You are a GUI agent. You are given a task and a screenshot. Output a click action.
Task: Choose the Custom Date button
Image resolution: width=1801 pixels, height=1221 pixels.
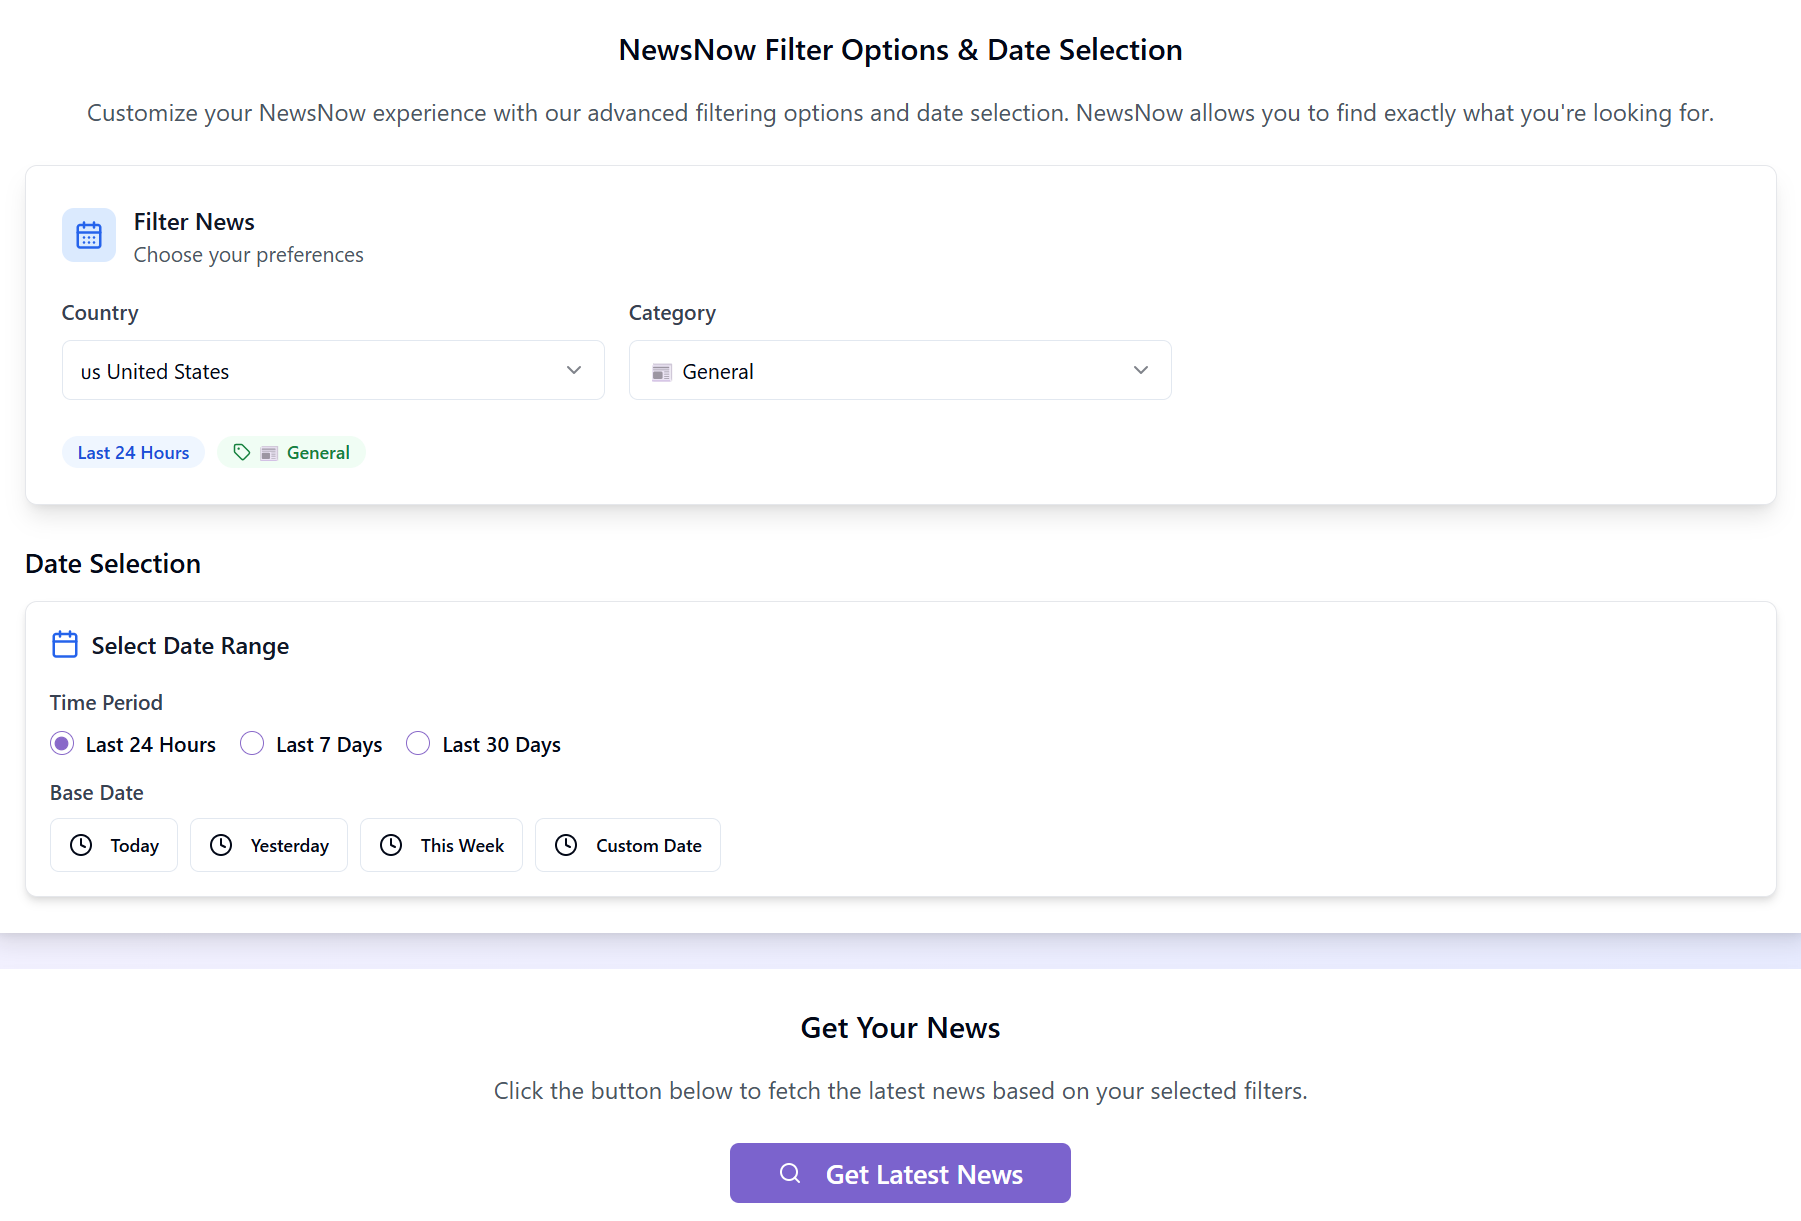(628, 845)
